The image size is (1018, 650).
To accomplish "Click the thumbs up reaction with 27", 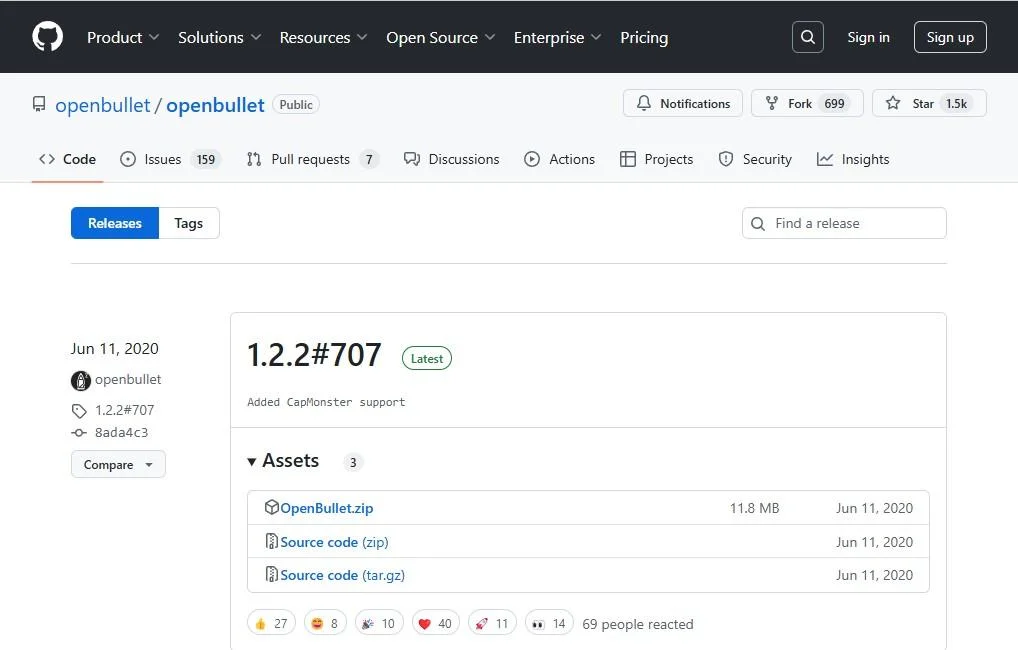I will click(x=271, y=623).
